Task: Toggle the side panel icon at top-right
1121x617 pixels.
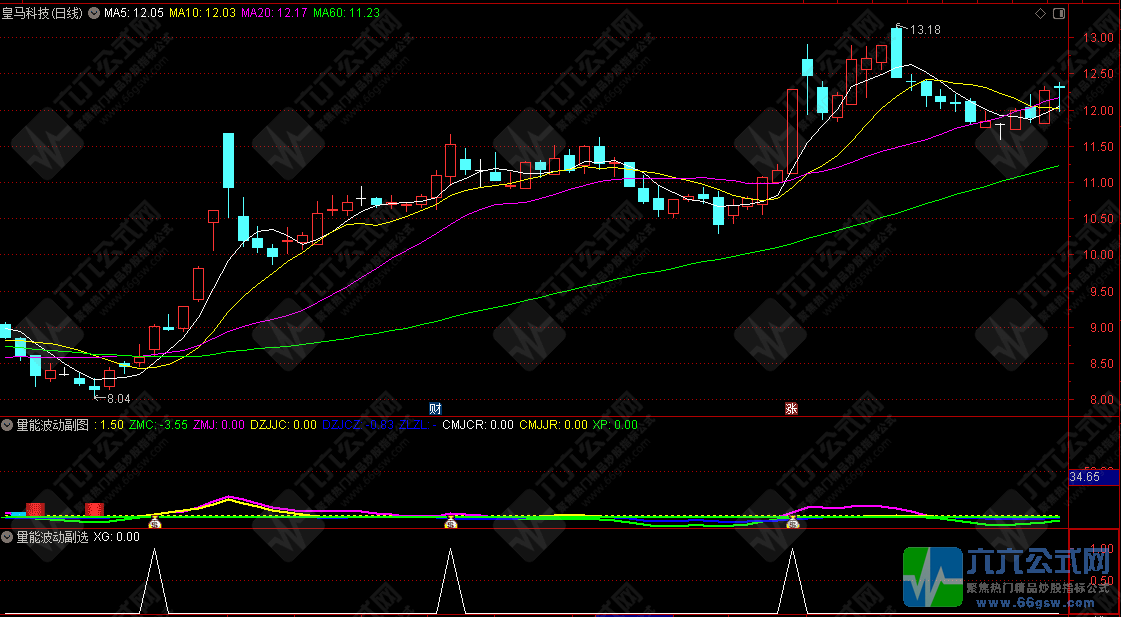Action: [x=1056, y=13]
